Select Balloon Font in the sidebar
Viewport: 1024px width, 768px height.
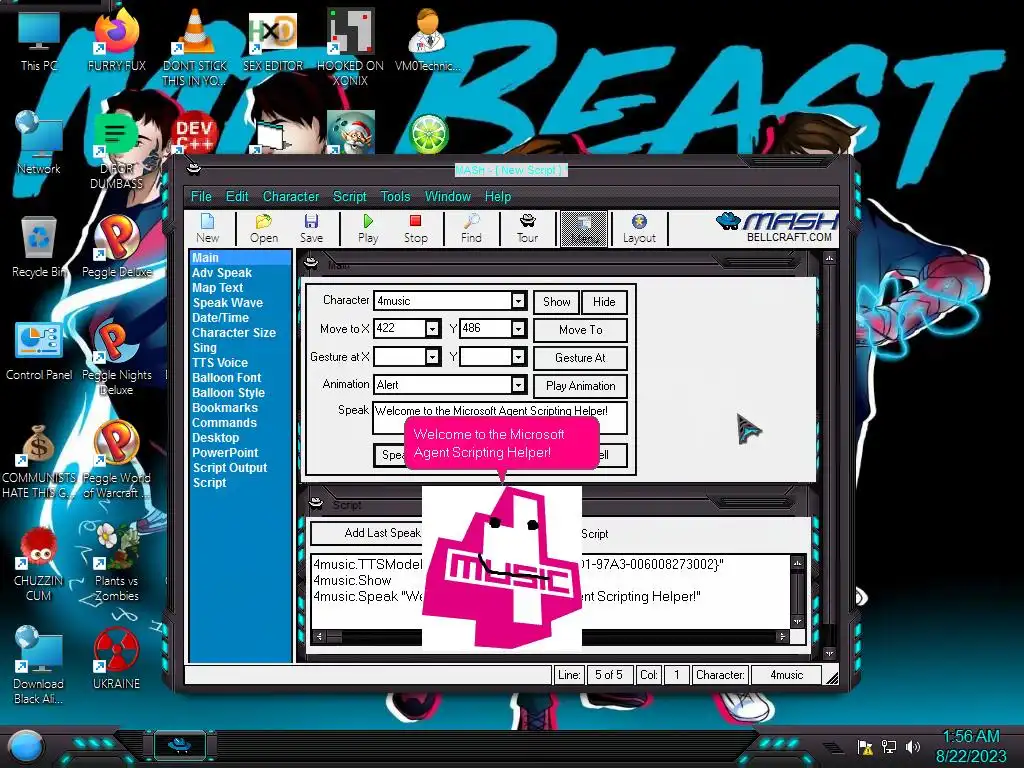226,378
